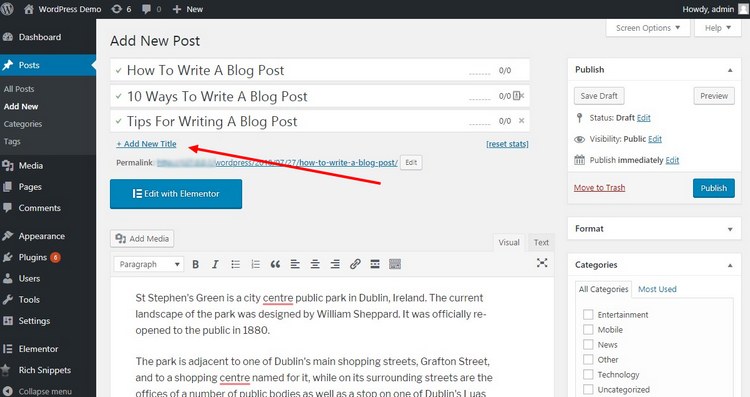
Task: Expand the Help dropdown
Action: coord(717,28)
